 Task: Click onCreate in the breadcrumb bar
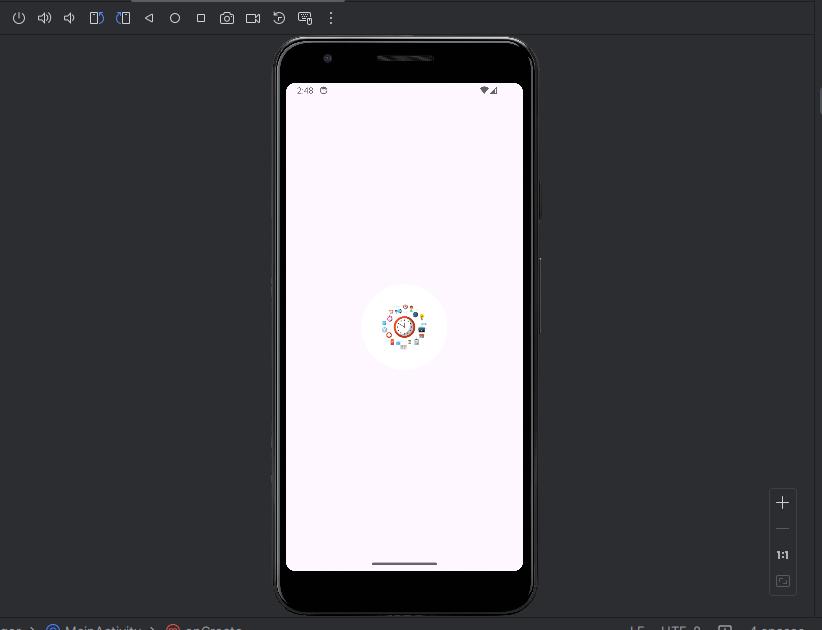[213, 627]
